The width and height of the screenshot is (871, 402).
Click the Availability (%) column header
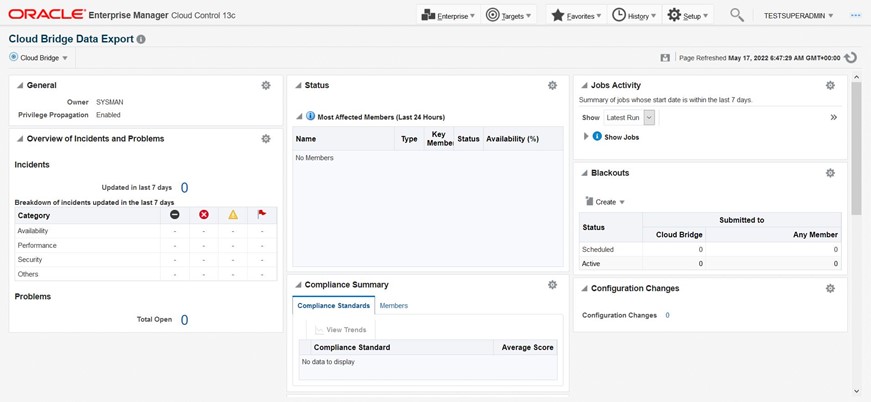pos(523,139)
